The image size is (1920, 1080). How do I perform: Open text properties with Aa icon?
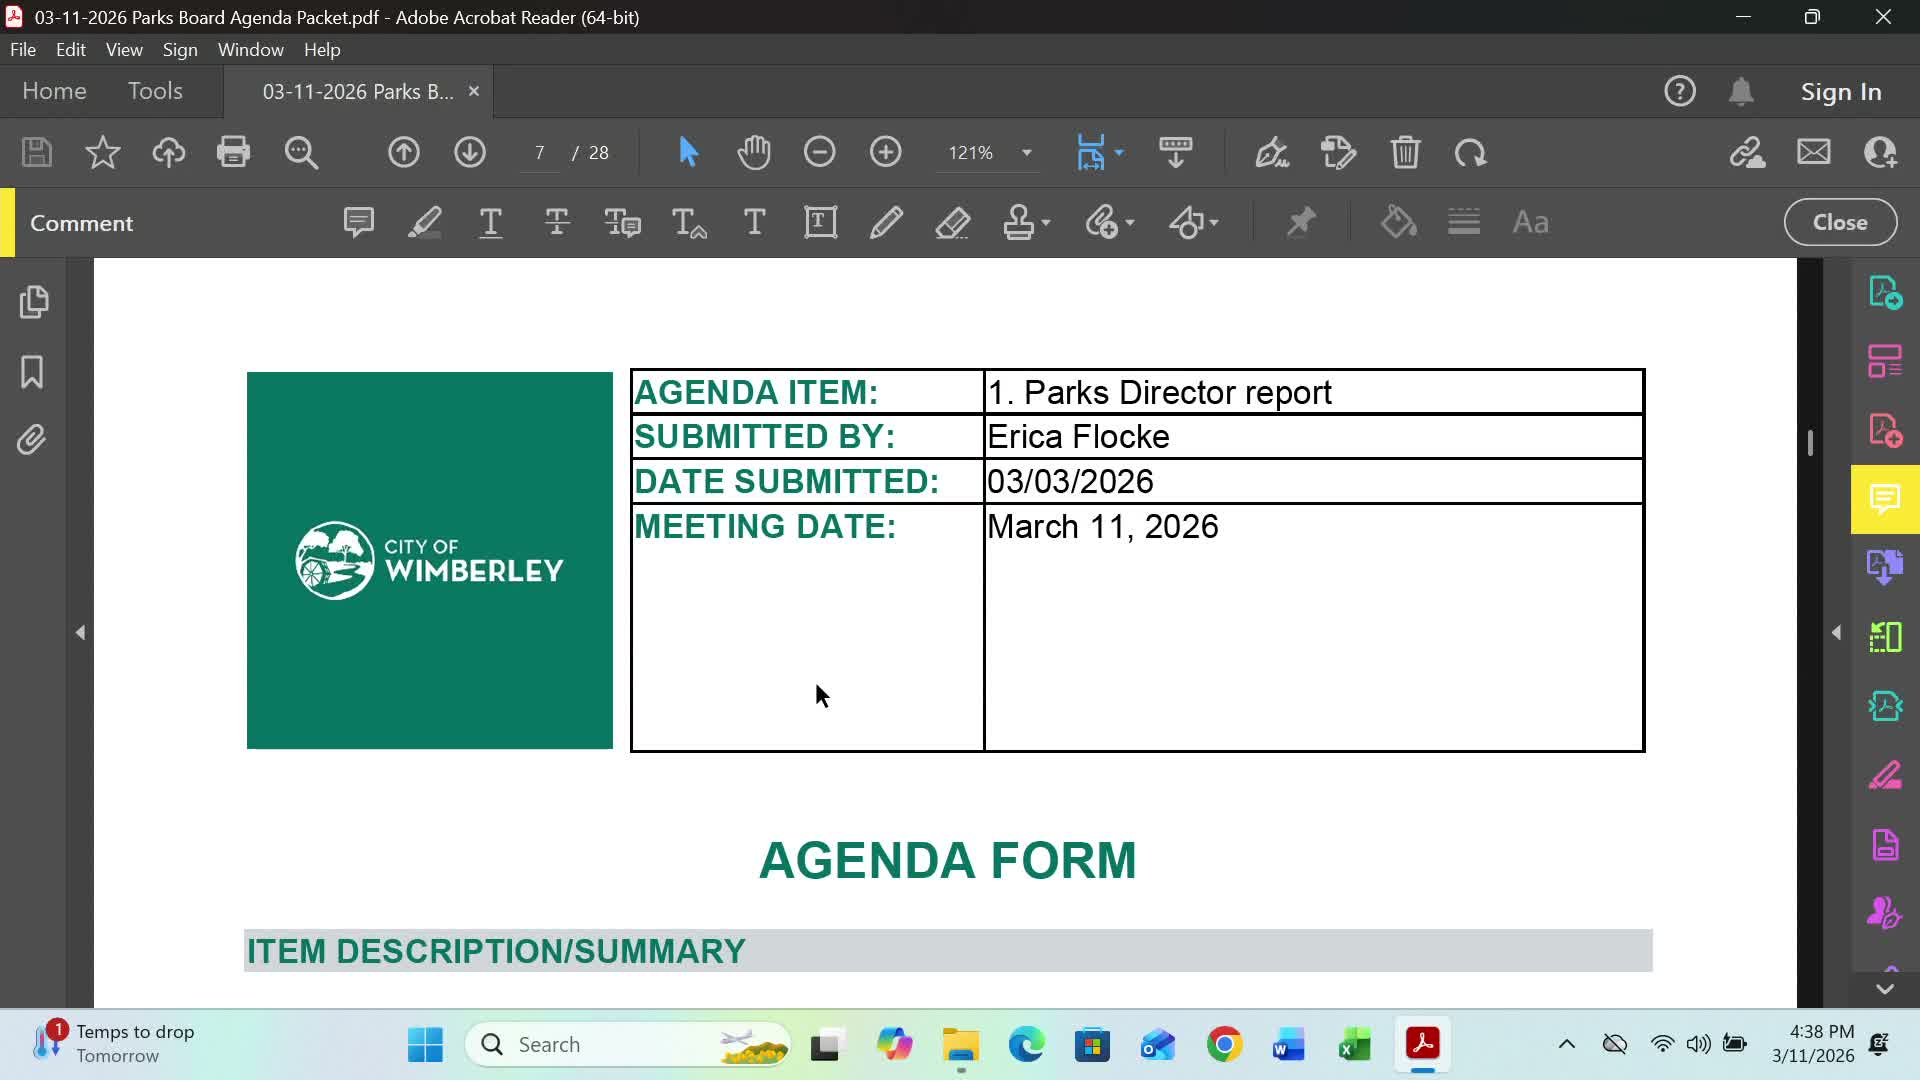(x=1531, y=222)
